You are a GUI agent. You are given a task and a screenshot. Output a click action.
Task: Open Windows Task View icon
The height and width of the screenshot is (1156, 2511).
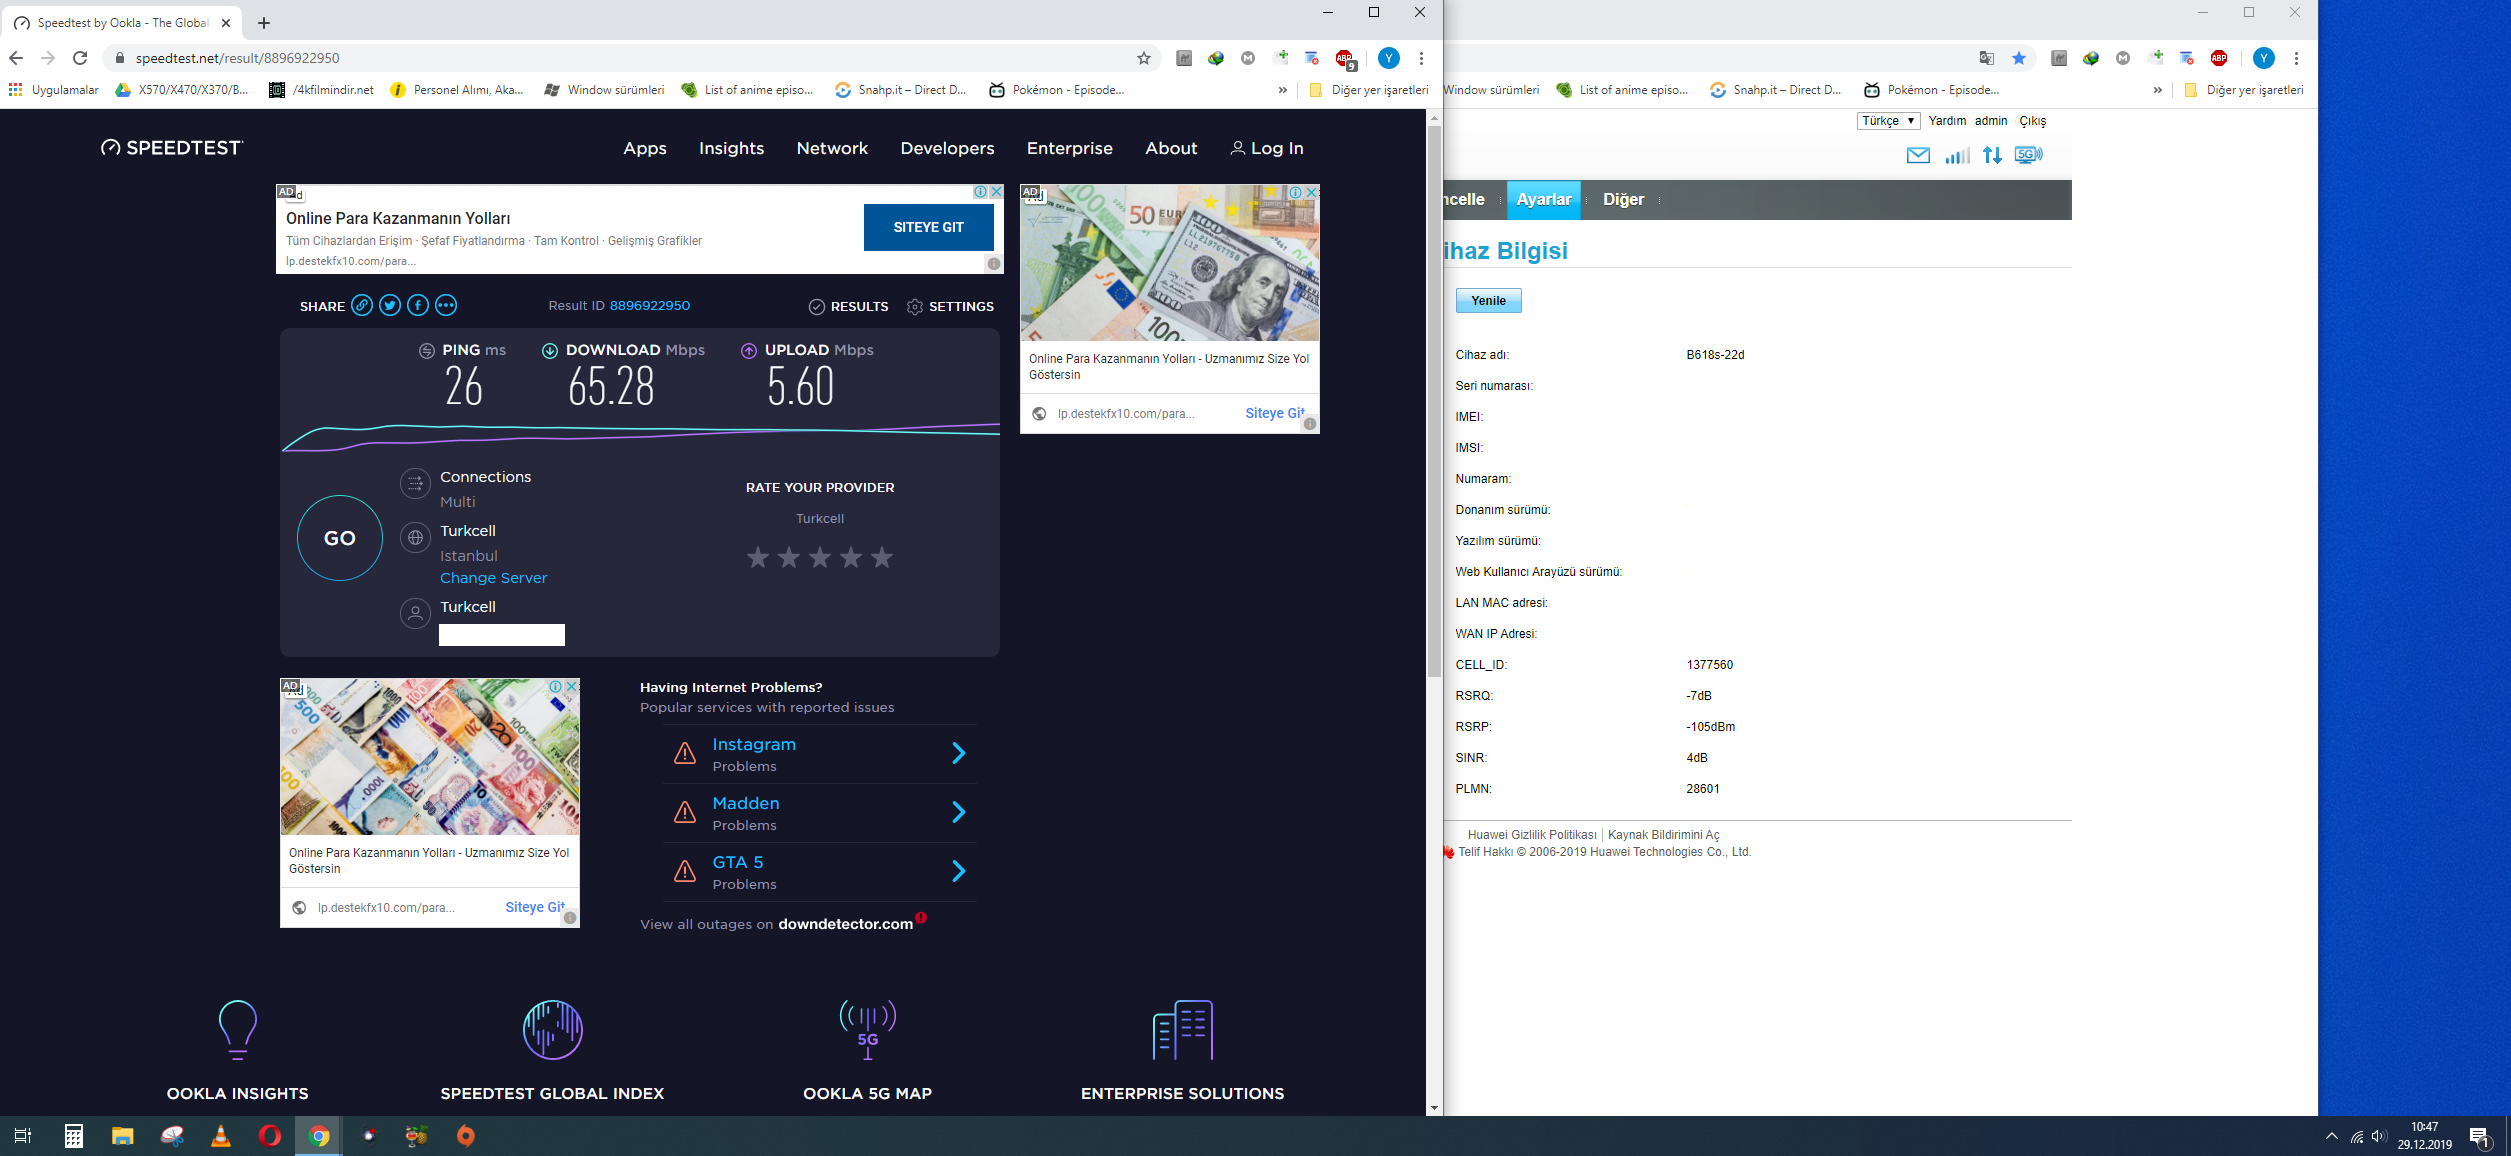click(22, 1136)
